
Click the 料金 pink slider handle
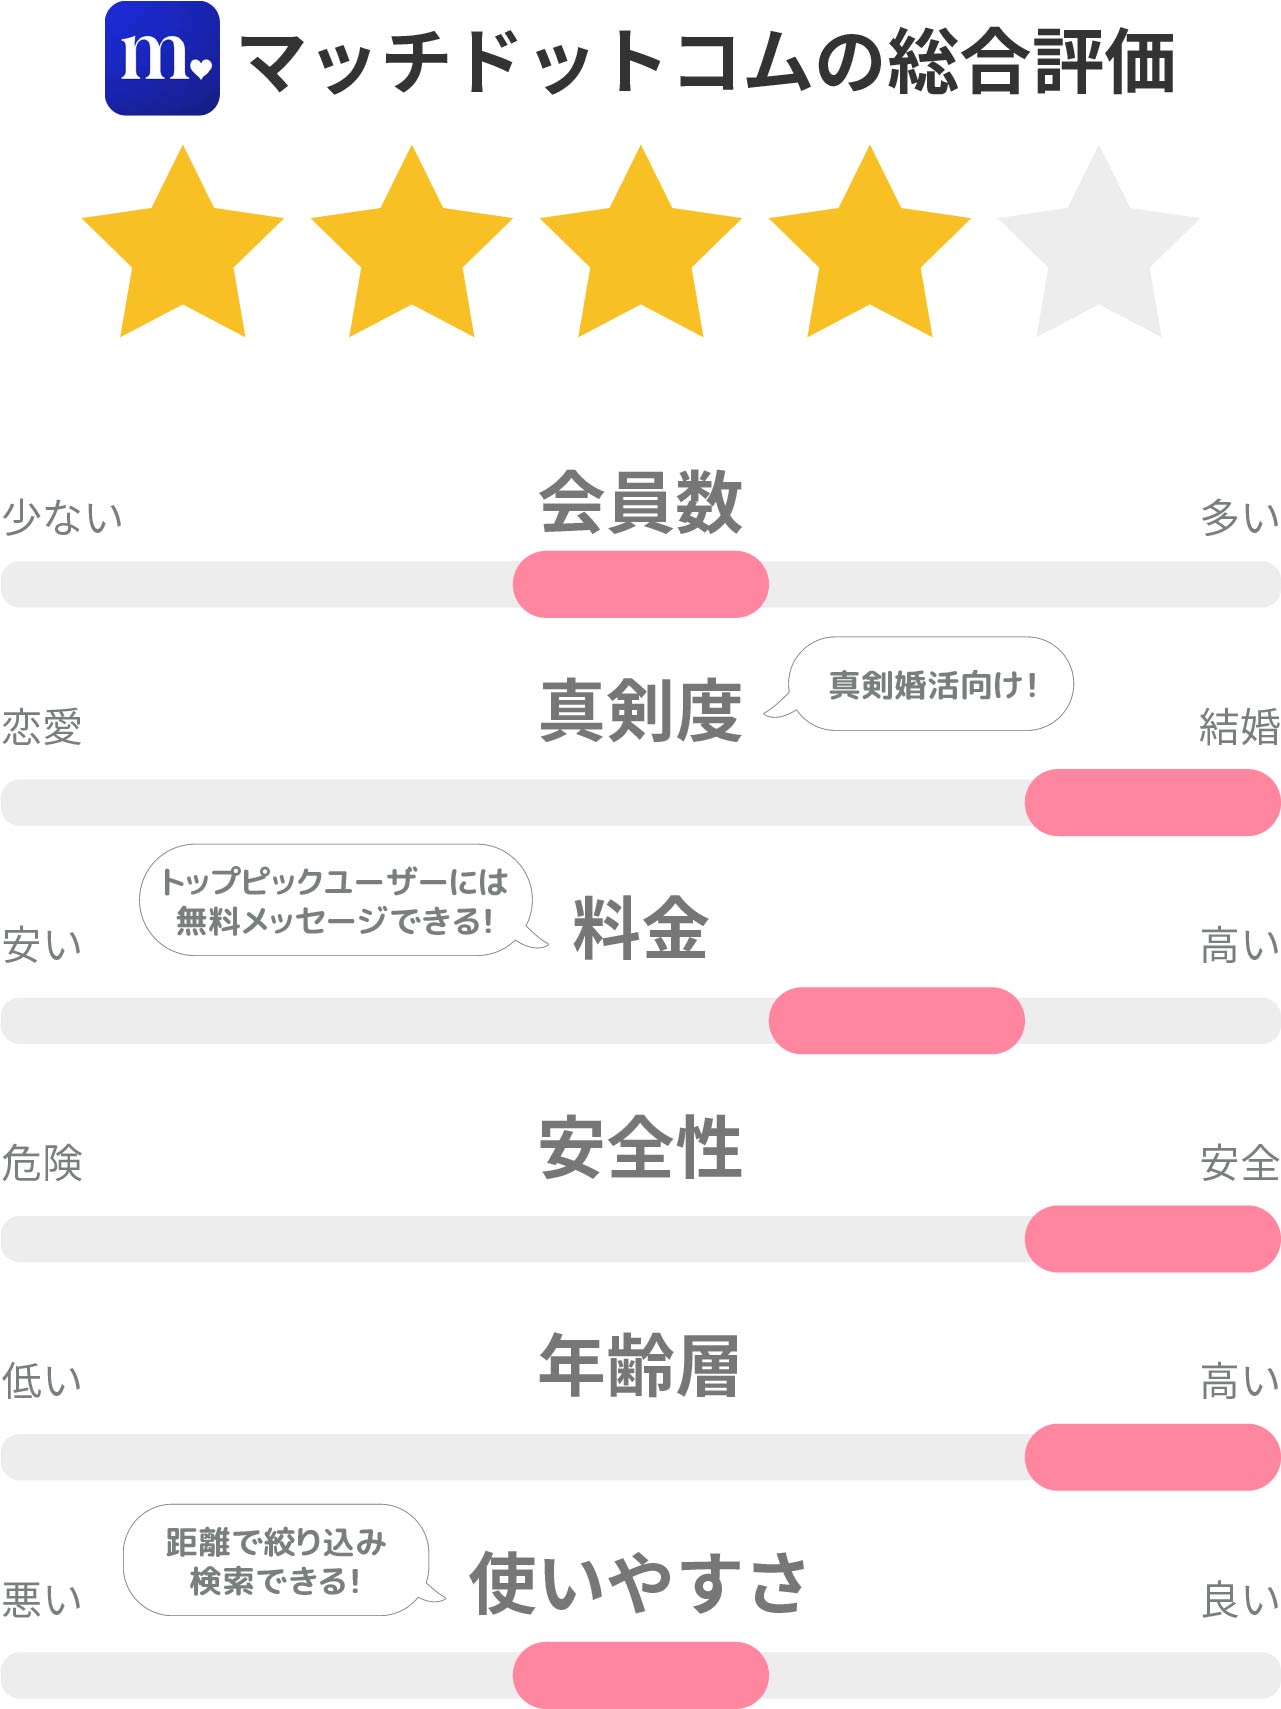coord(897,1020)
